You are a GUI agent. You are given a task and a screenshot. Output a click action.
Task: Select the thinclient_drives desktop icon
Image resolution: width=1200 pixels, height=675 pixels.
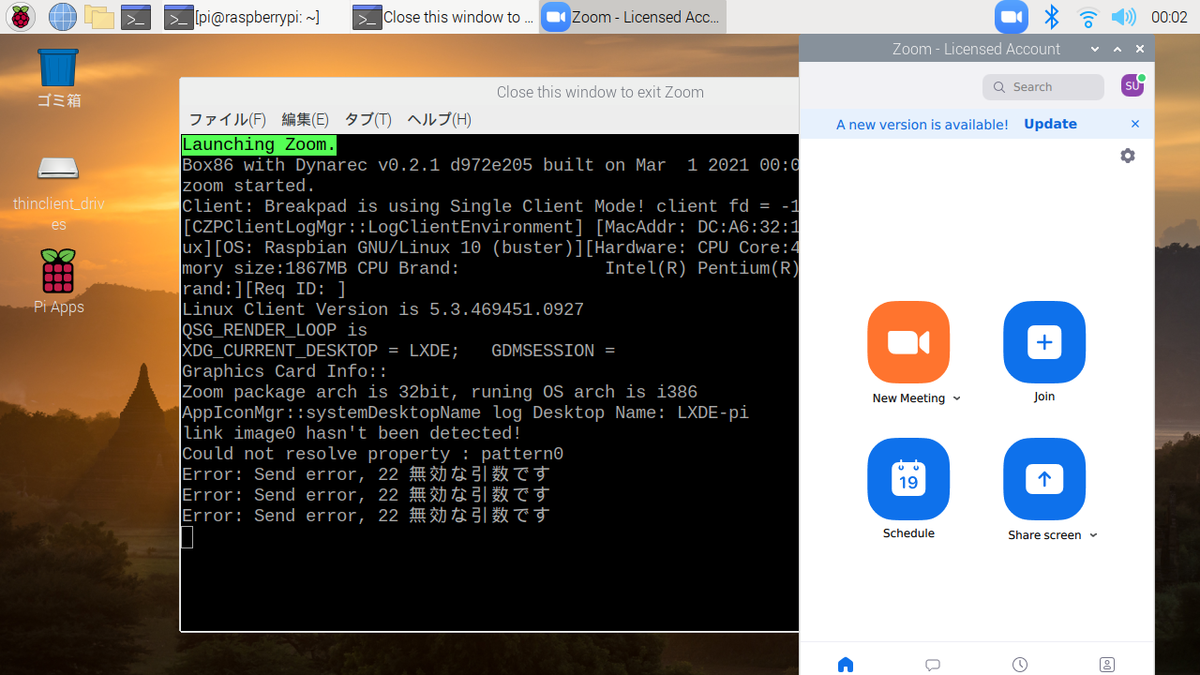58,194
